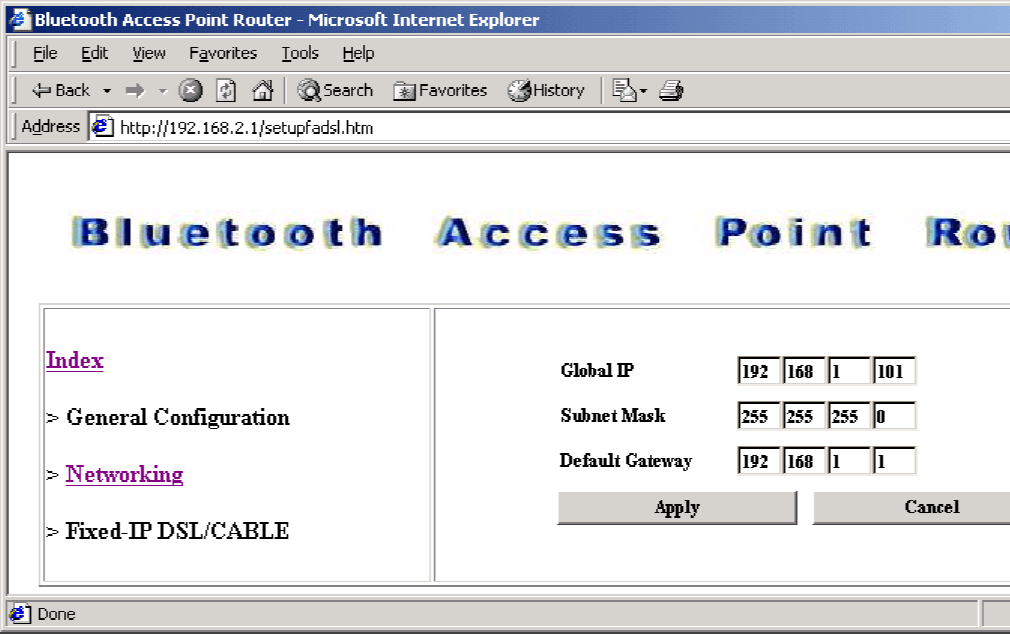Screen dimensions: 1010x634
Task: Click Subnet Mask first octet field
Action: pyautogui.click(x=759, y=416)
